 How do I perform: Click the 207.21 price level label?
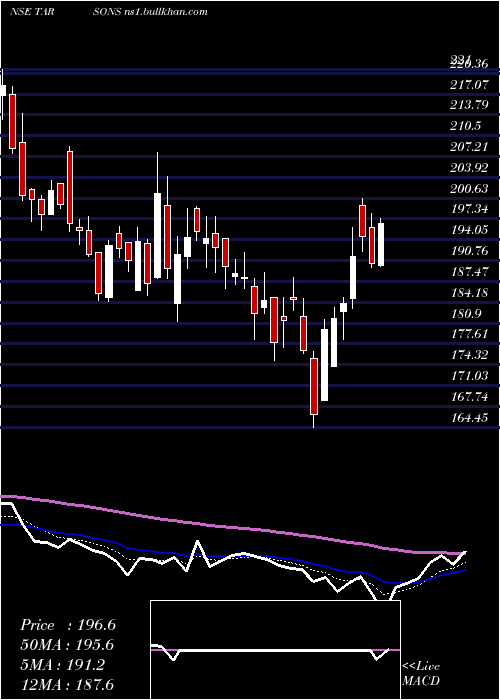click(469, 146)
